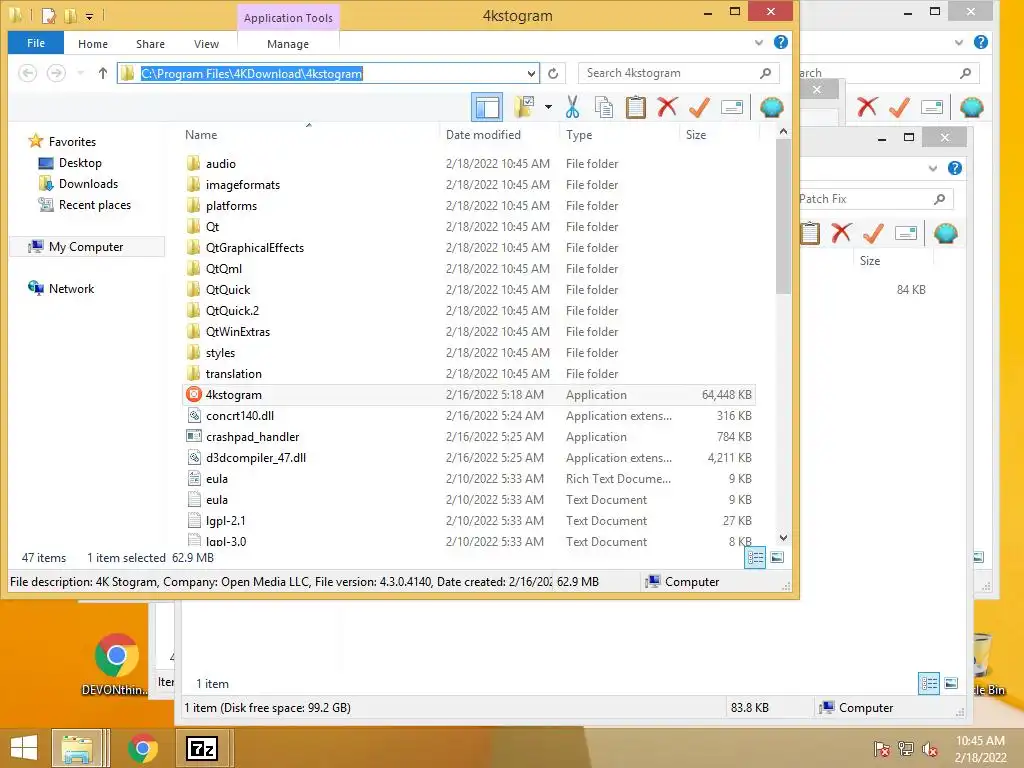Click the orange checkmark Properties icon
The width and height of the screenshot is (1024, 768).
[699, 107]
